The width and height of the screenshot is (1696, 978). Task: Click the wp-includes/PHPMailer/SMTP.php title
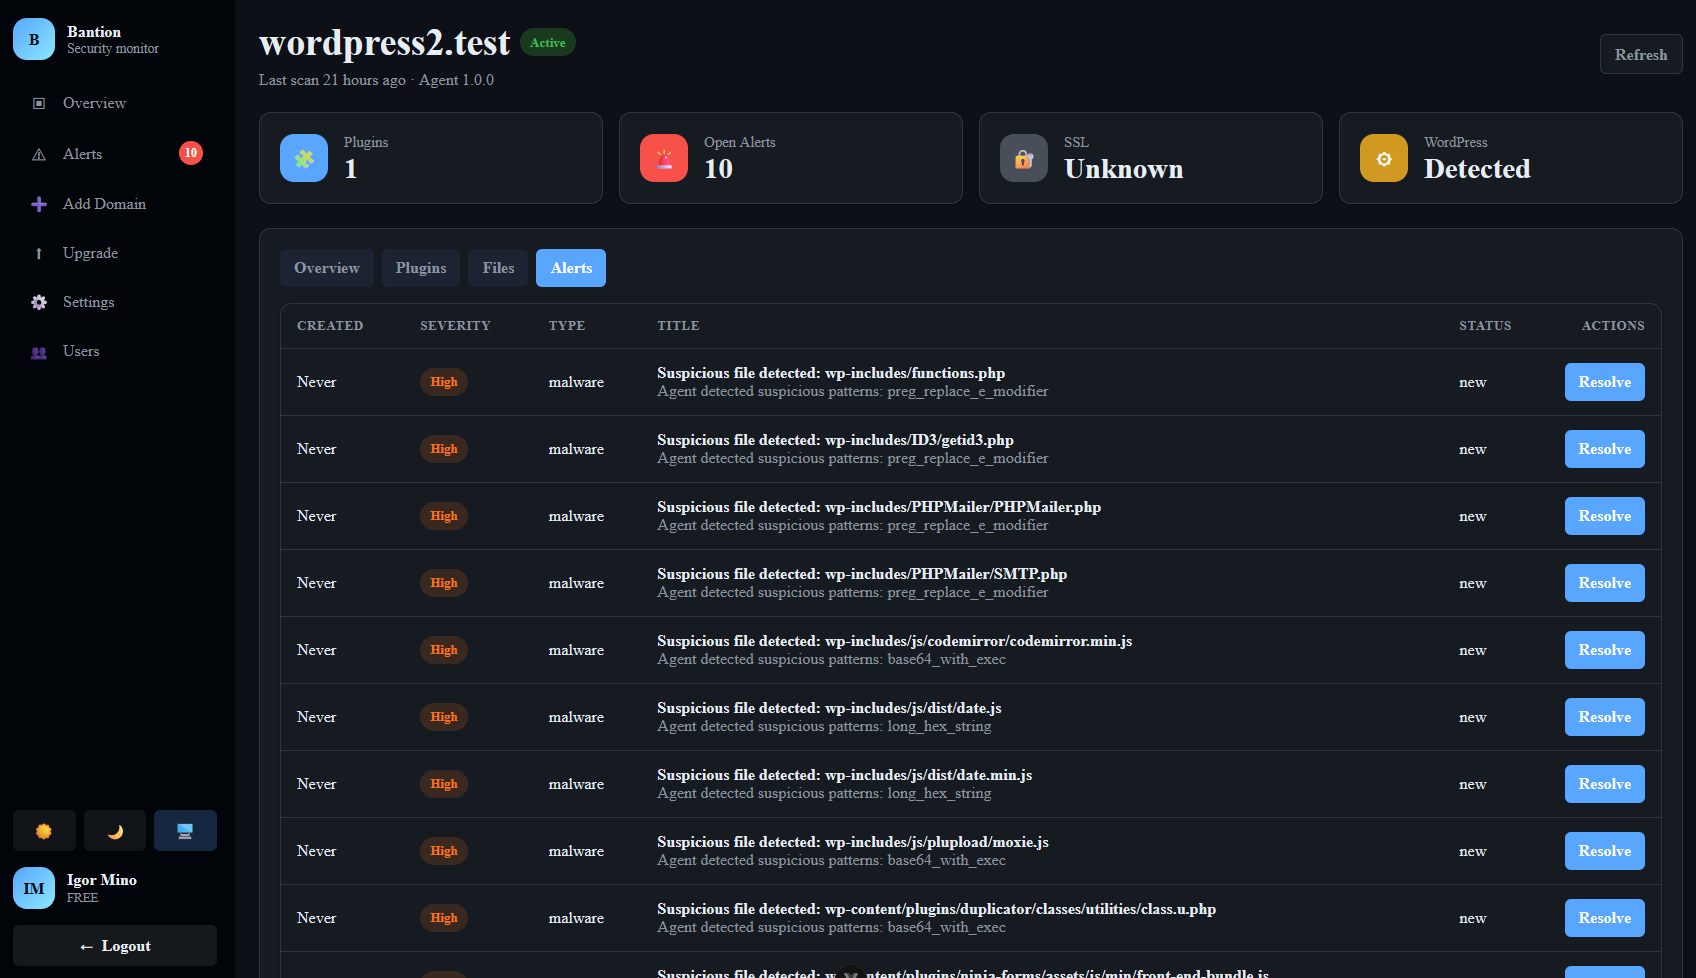point(862,574)
